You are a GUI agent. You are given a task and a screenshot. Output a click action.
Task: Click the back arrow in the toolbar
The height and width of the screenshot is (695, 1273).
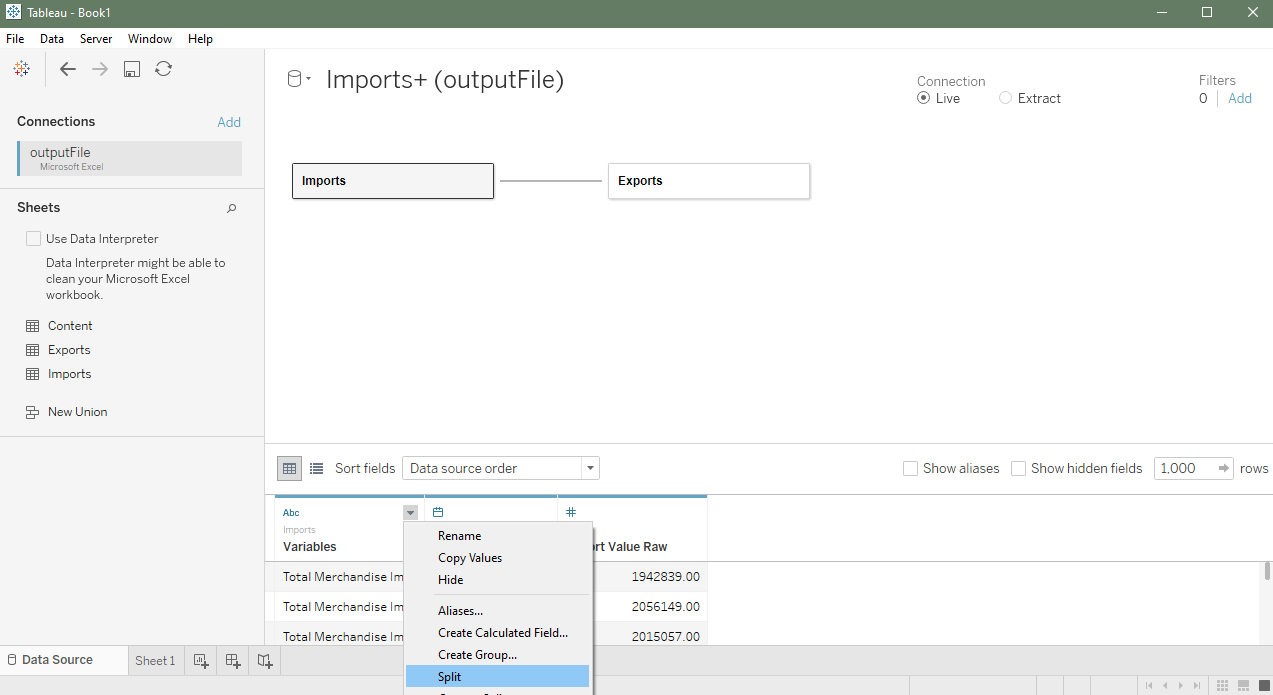pyautogui.click(x=68, y=69)
